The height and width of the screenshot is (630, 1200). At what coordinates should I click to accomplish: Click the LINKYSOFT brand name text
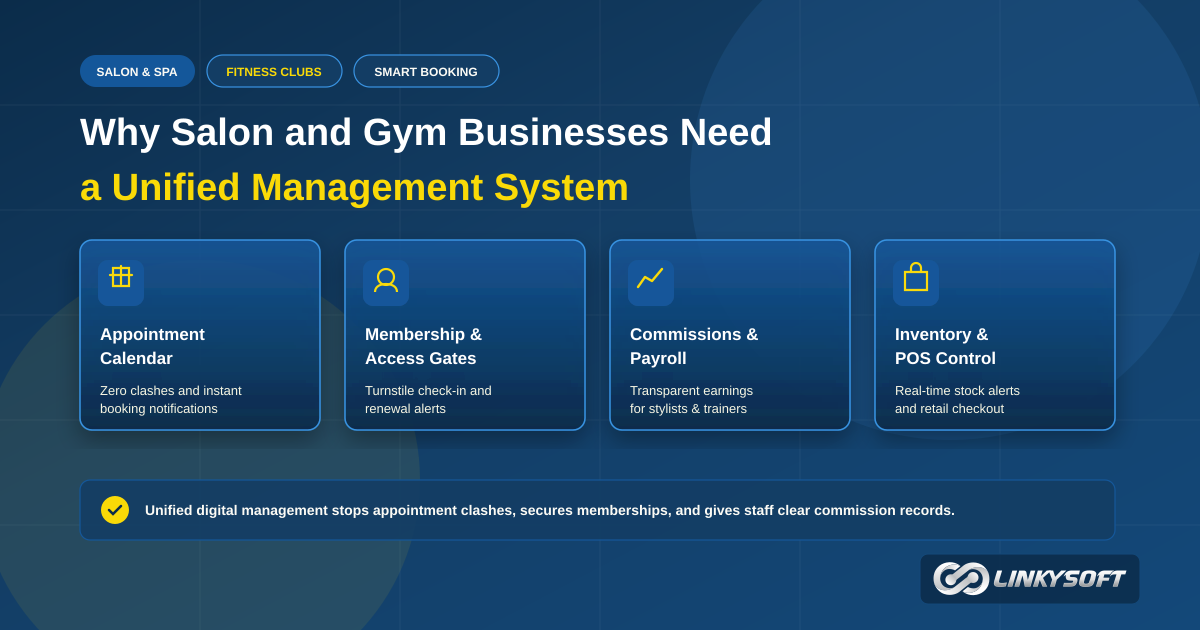[1059, 579]
